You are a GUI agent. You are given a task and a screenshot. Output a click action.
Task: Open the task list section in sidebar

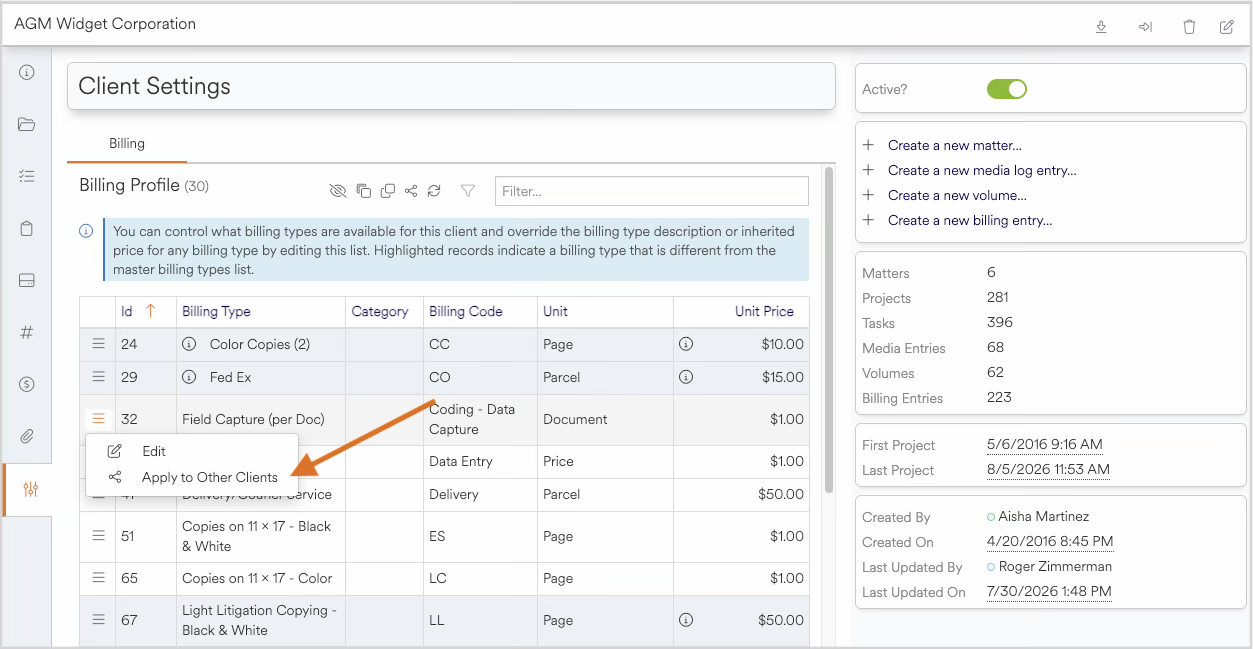click(x=27, y=176)
